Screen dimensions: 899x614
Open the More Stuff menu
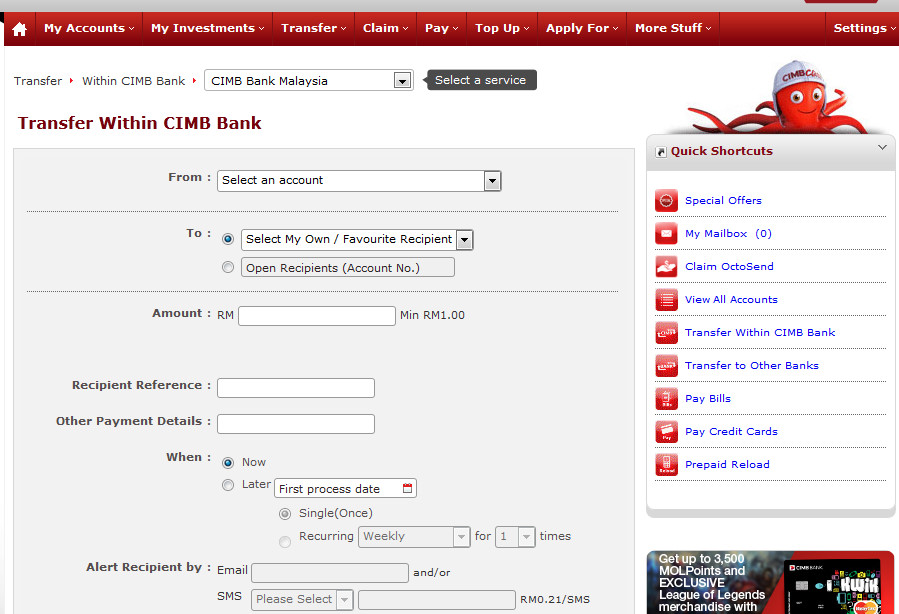tap(673, 28)
